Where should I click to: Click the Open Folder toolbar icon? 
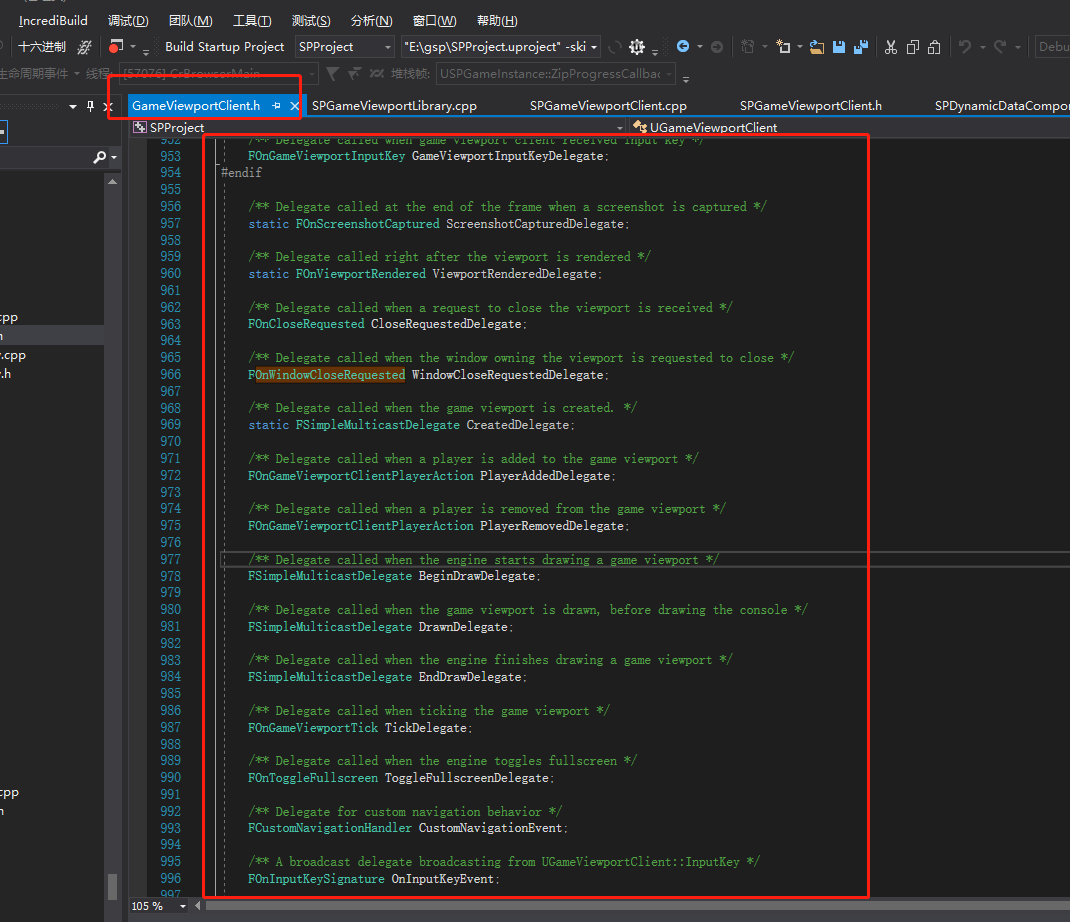point(818,47)
